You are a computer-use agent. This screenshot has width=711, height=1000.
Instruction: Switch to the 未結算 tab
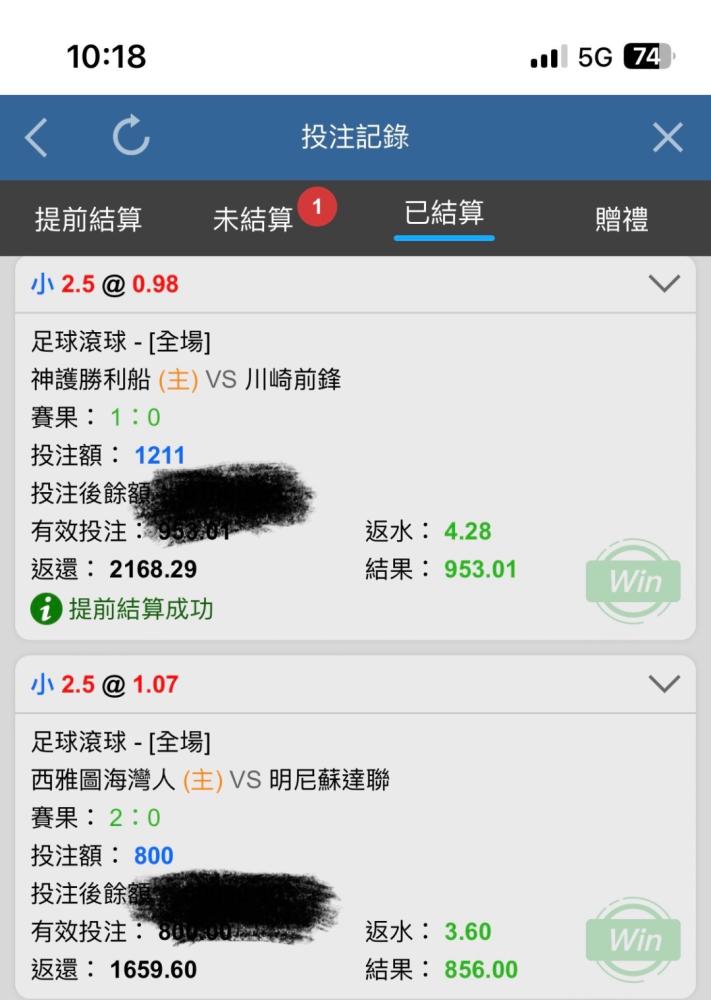(253, 219)
